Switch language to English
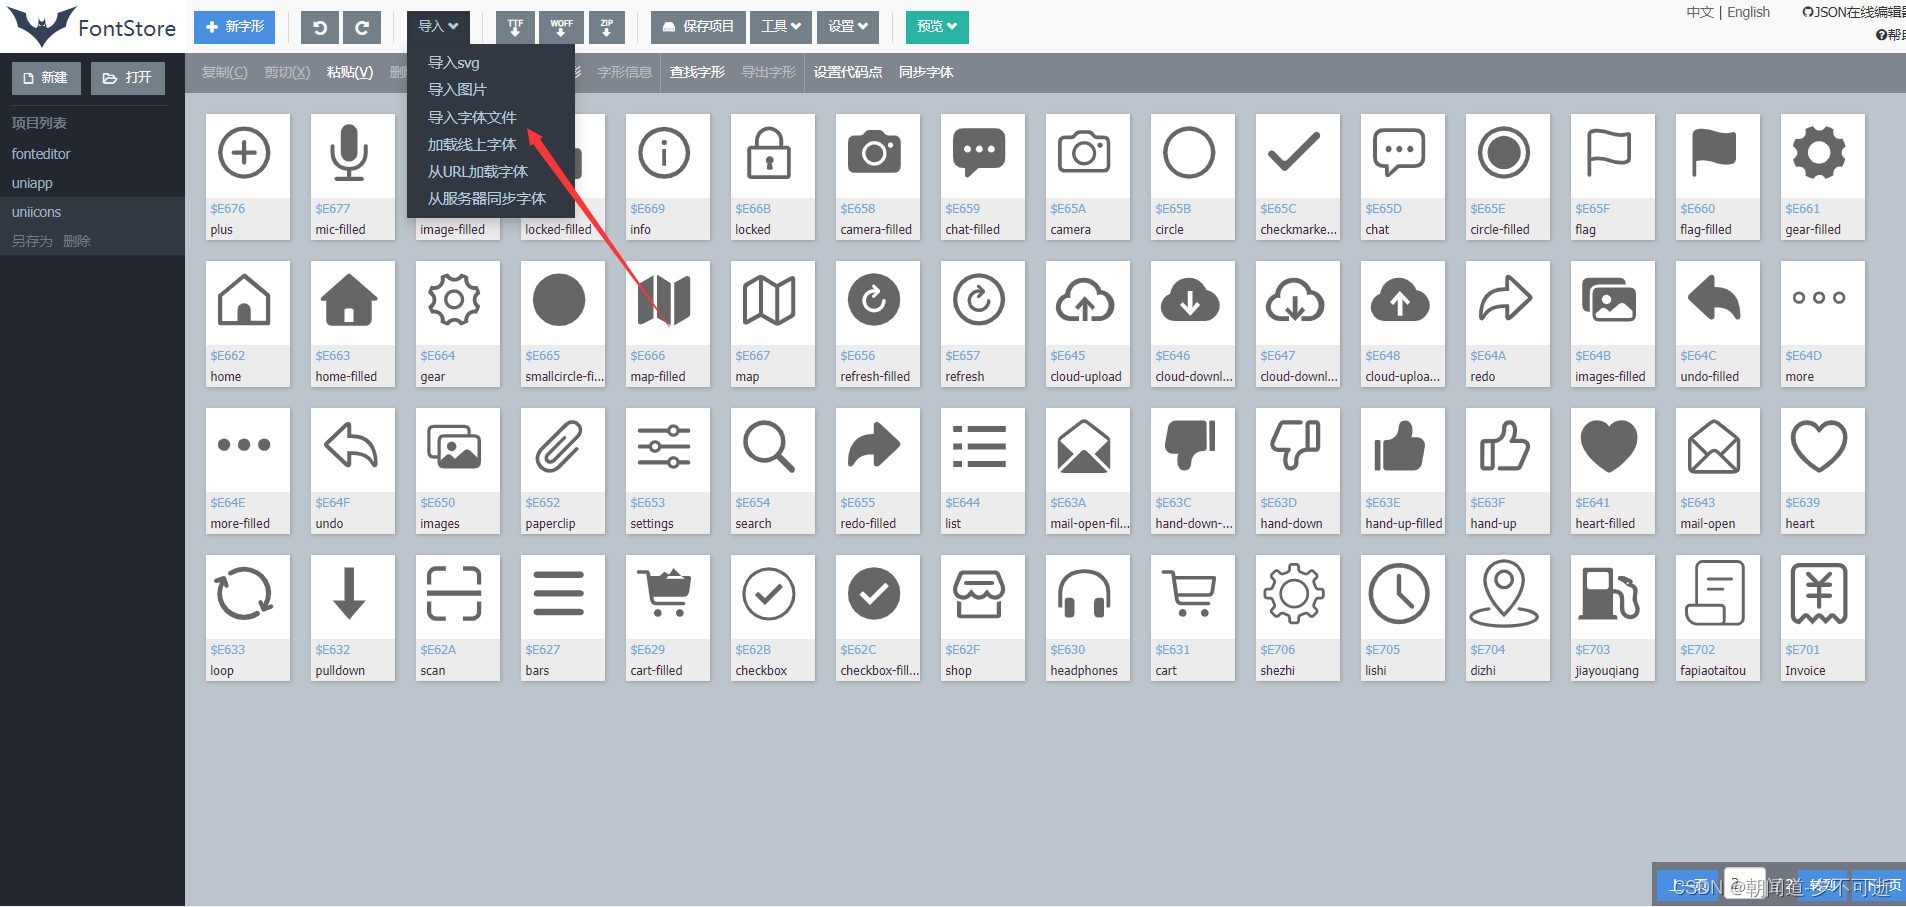 click(x=1748, y=12)
